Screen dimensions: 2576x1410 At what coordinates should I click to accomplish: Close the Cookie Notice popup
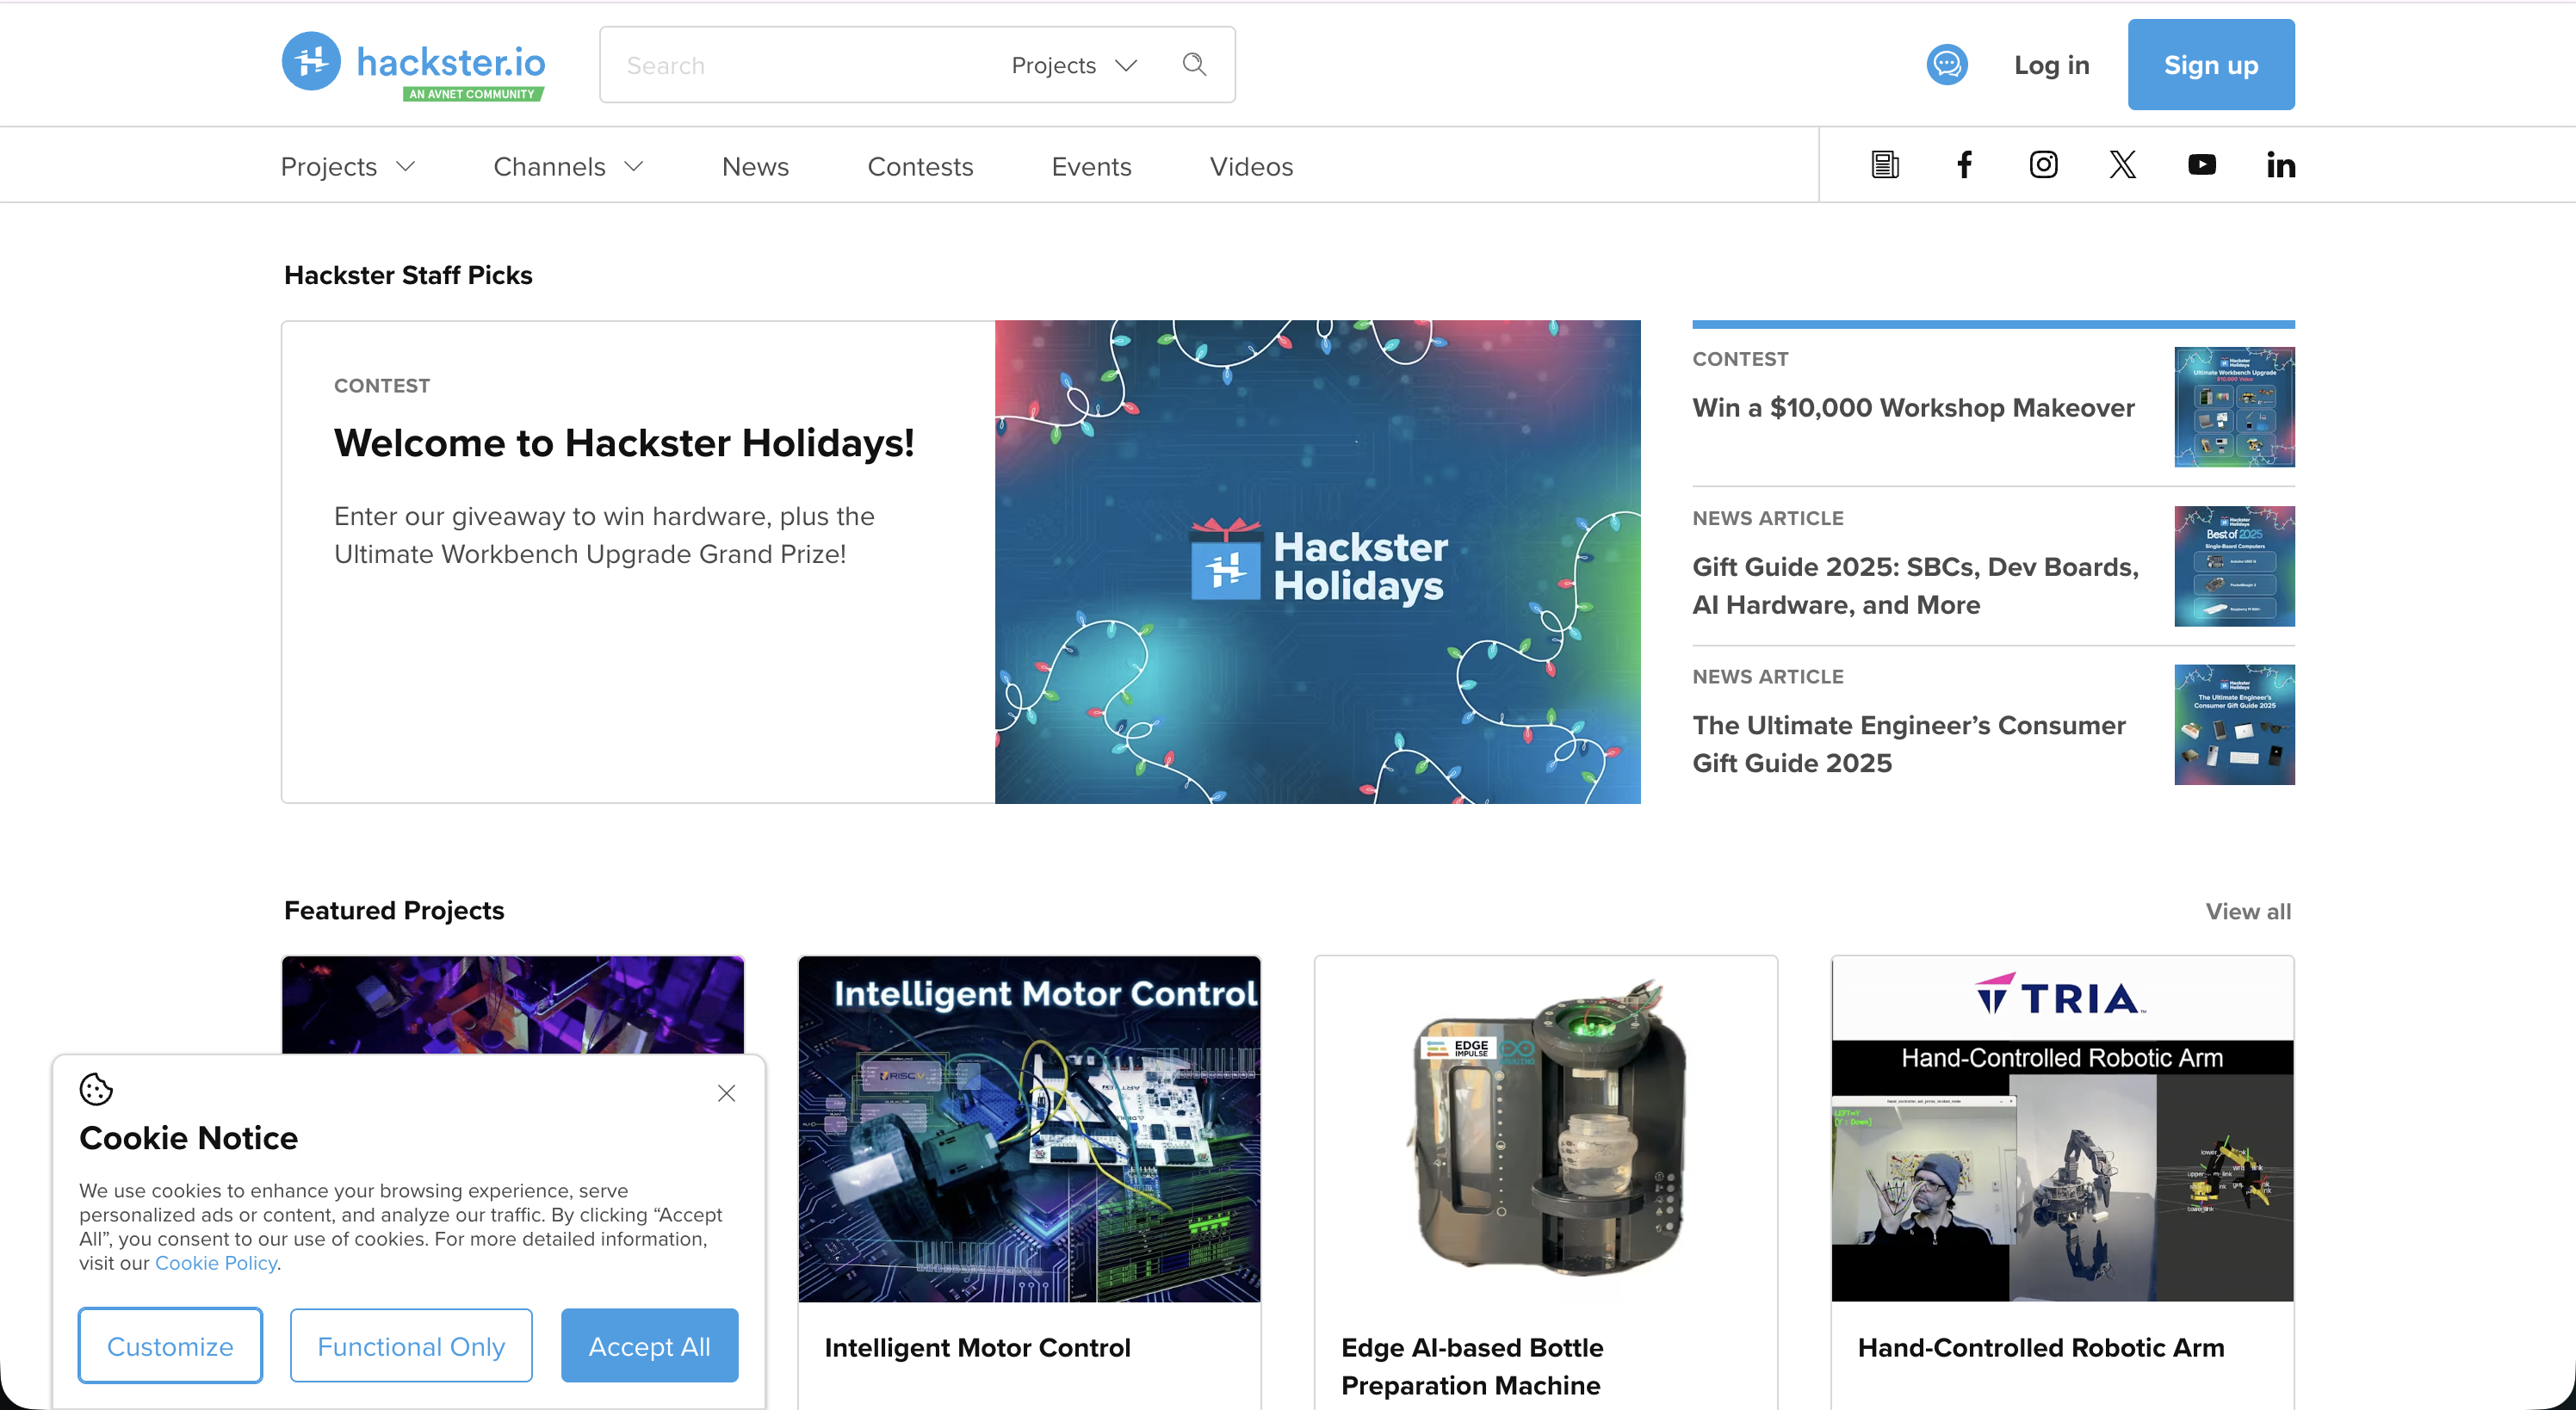[726, 1093]
